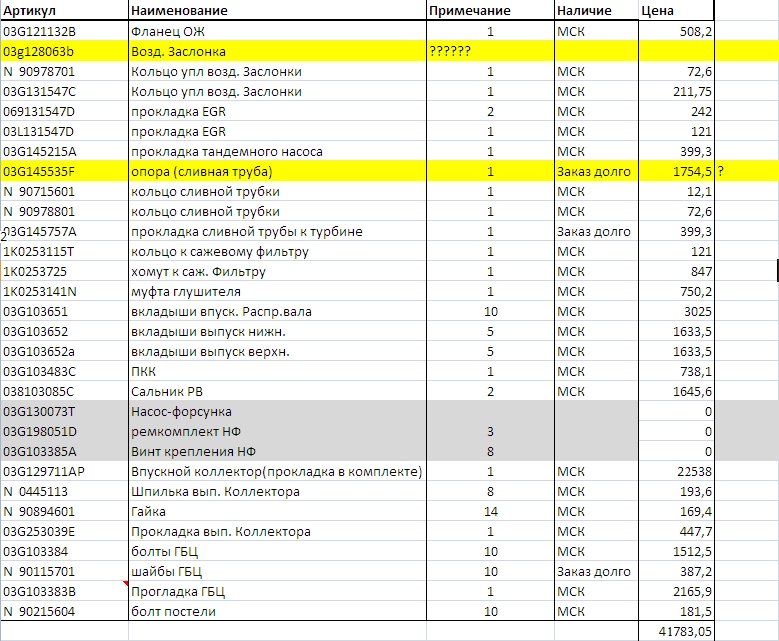This screenshot has height=641, width=779.
Task: Click the 'Фланец ОЖ' name cell
Action: click(276, 31)
